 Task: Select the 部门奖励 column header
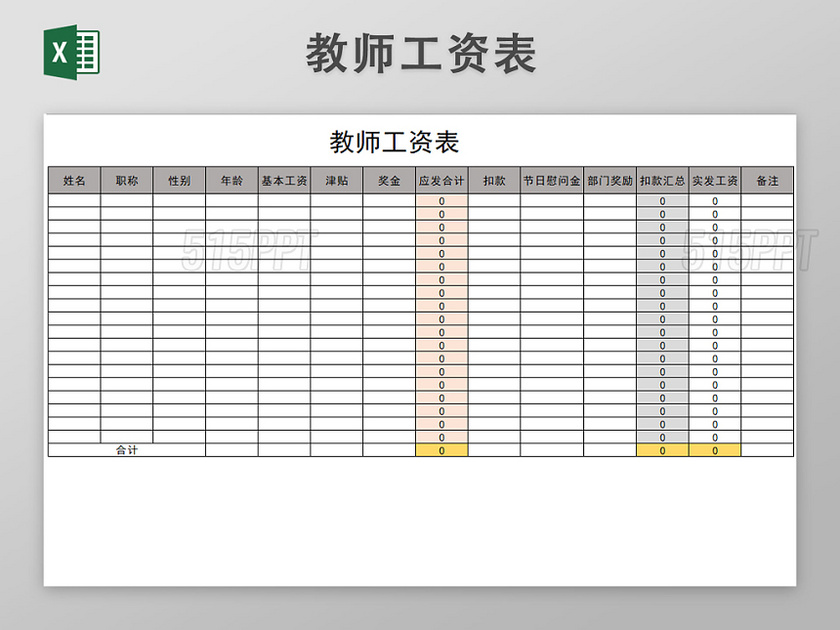(610, 181)
